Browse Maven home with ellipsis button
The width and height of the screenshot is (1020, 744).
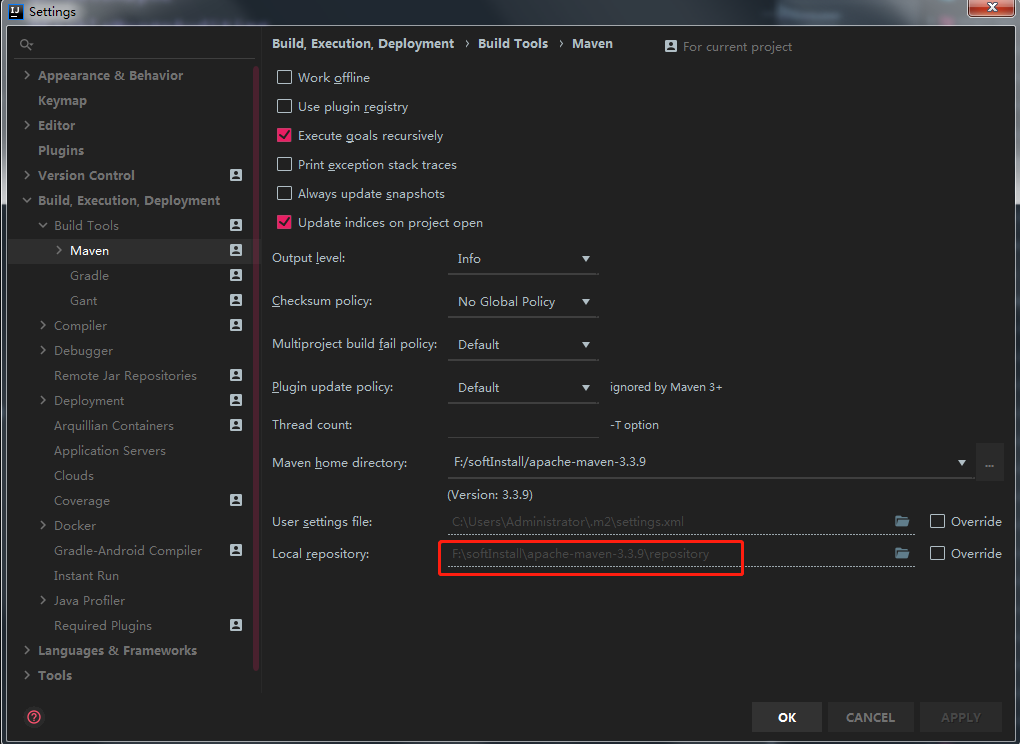(989, 462)
